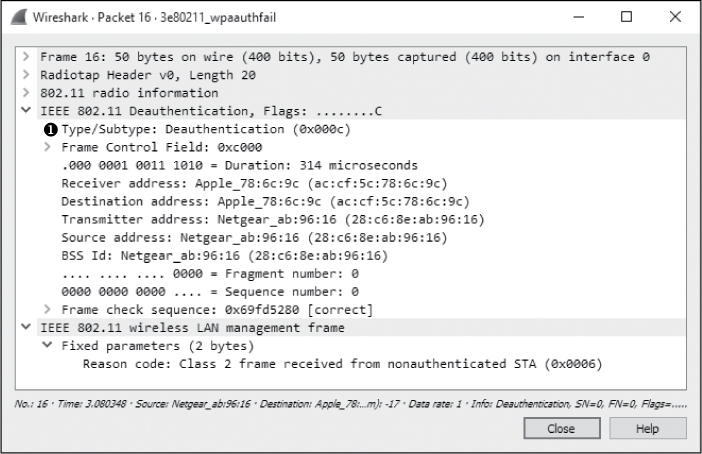
Task: Collapse the Fixed parameters (2 bytes) node
Action: [47, 345]
